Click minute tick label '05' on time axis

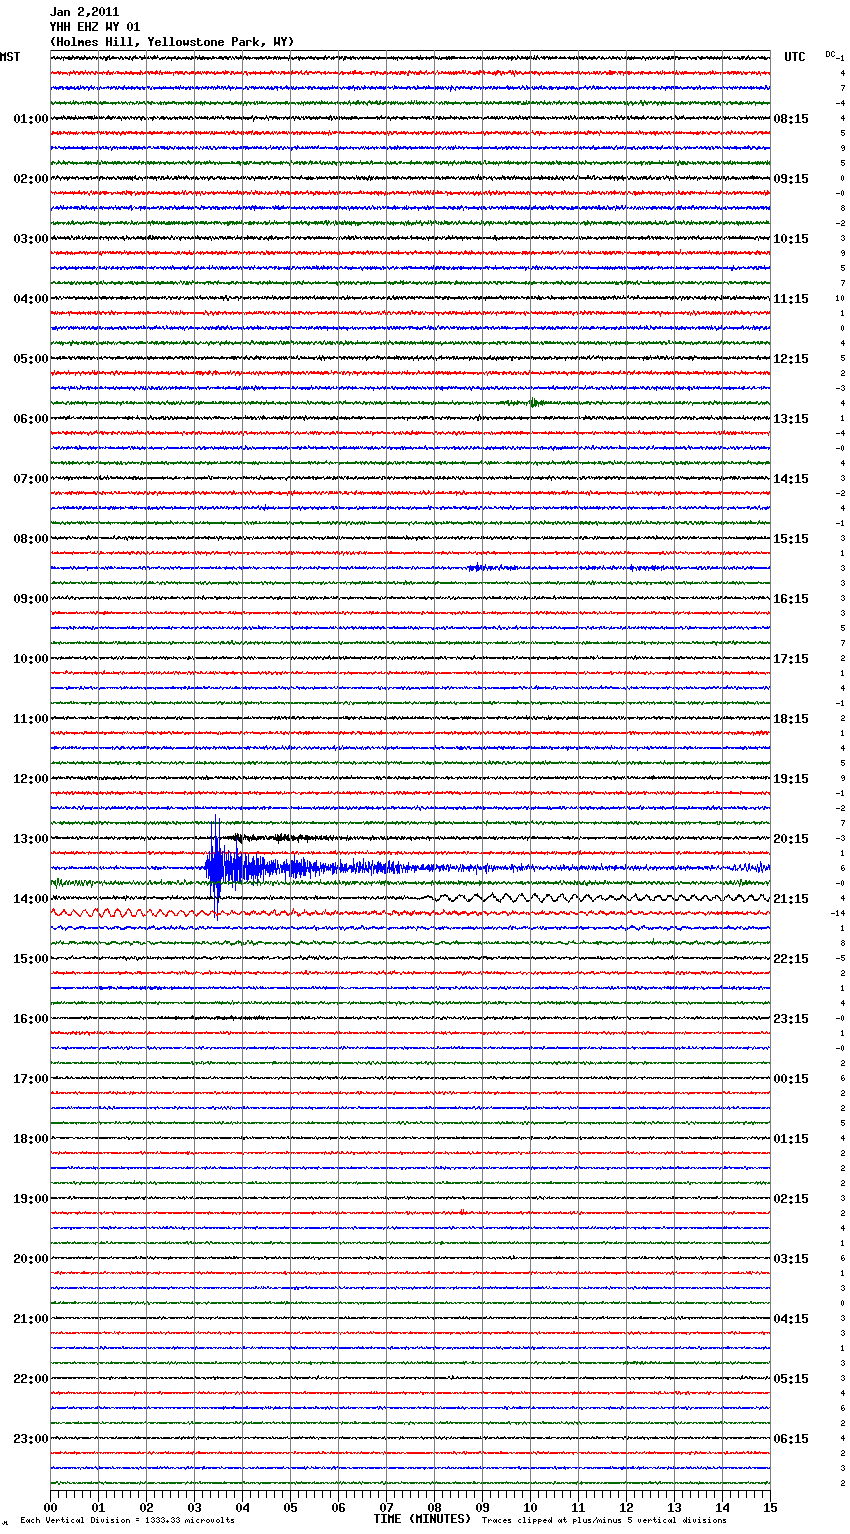[290, 1507]
